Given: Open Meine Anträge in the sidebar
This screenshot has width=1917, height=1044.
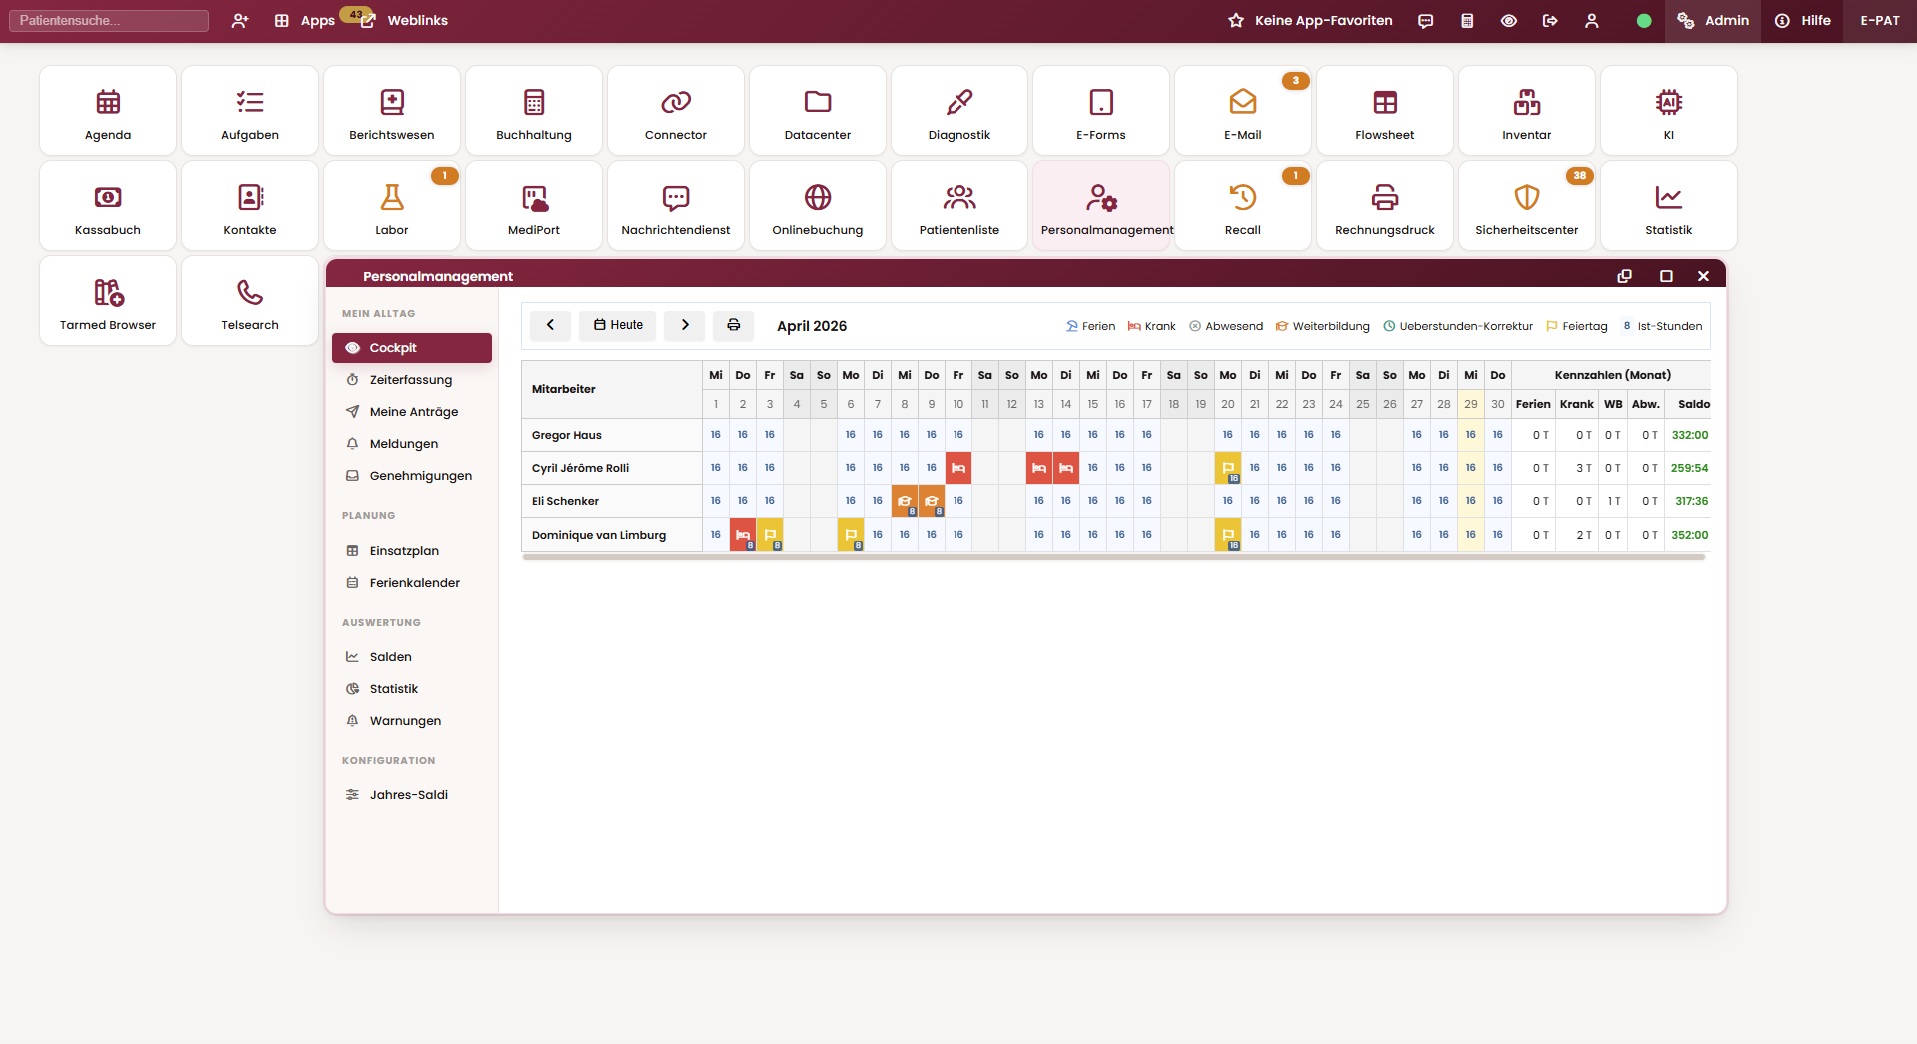Looking at the screenshot, I should pyautogui.click(x=412, y=412).
